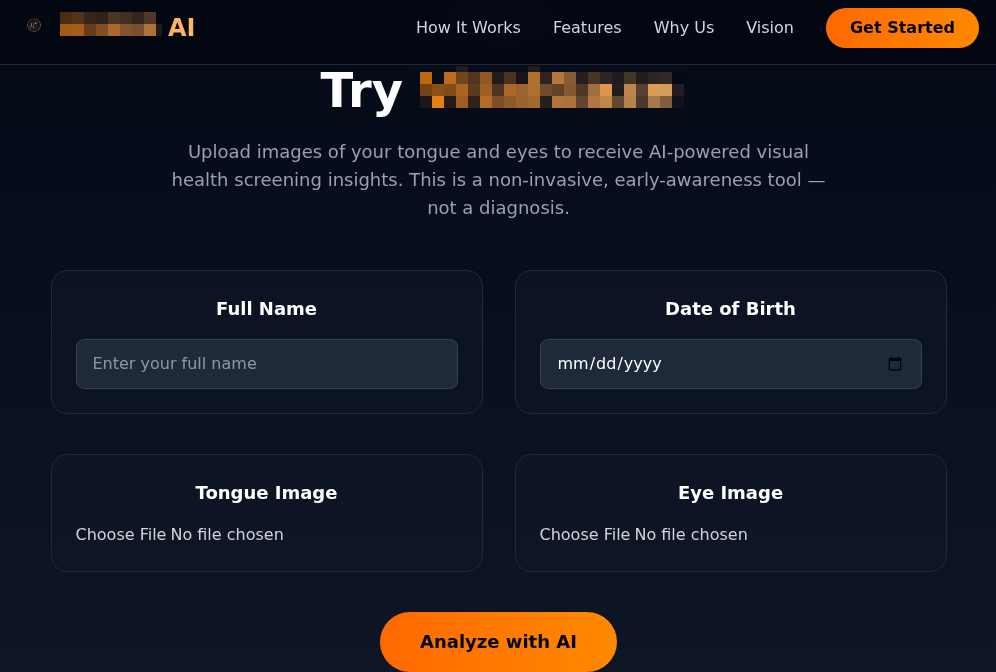996x672 pixels.
Task: Click the Eye Image heading
Action: (730, 493)
